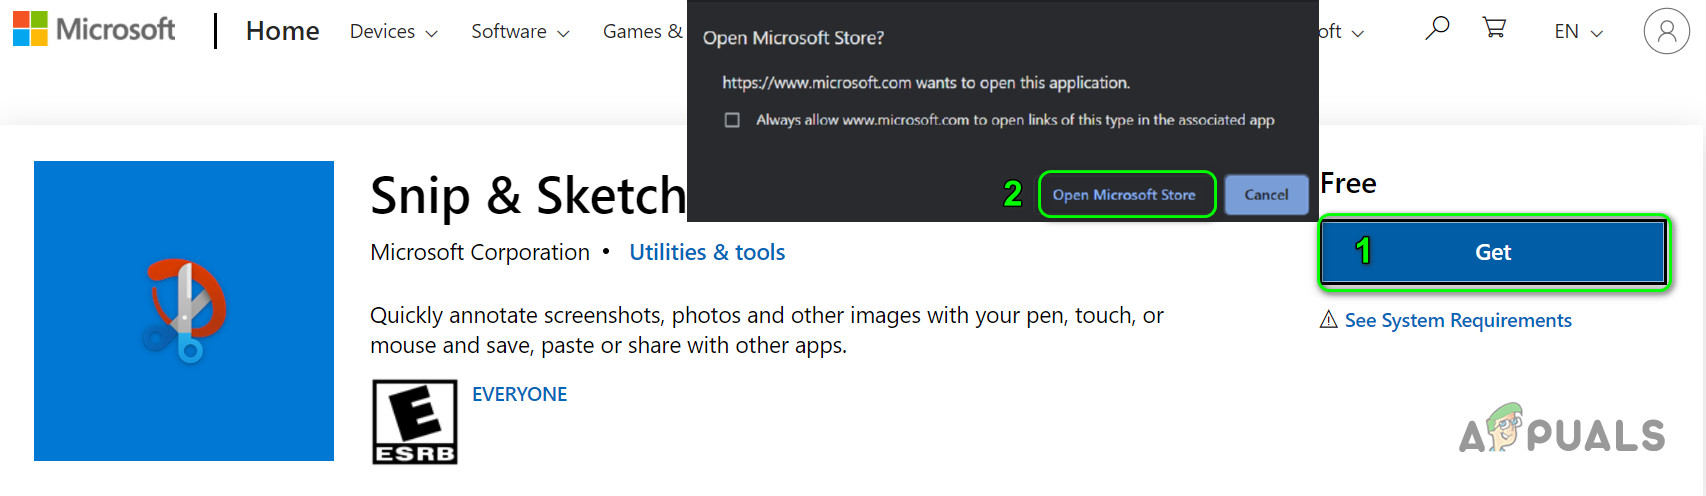
Task: Click the Snip & Sketch app icon
Action: point(184,311)
